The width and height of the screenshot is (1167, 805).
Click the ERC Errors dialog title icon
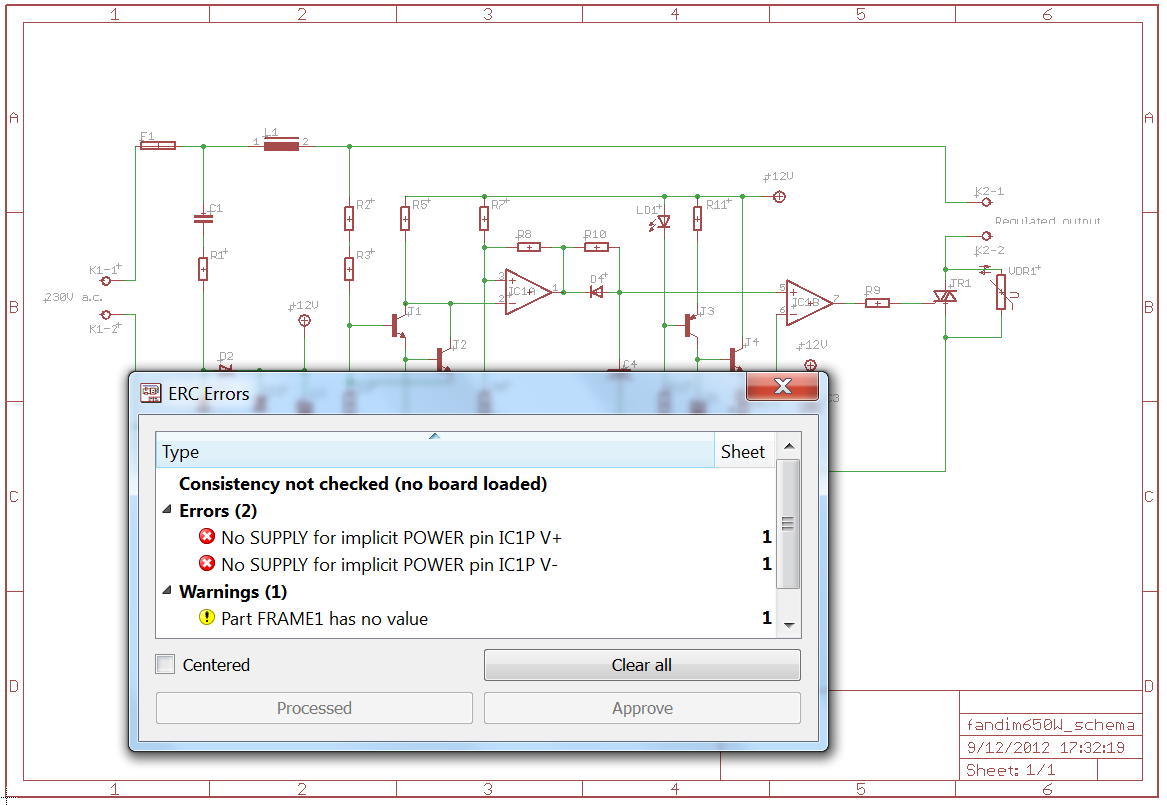tap(151, 393)
